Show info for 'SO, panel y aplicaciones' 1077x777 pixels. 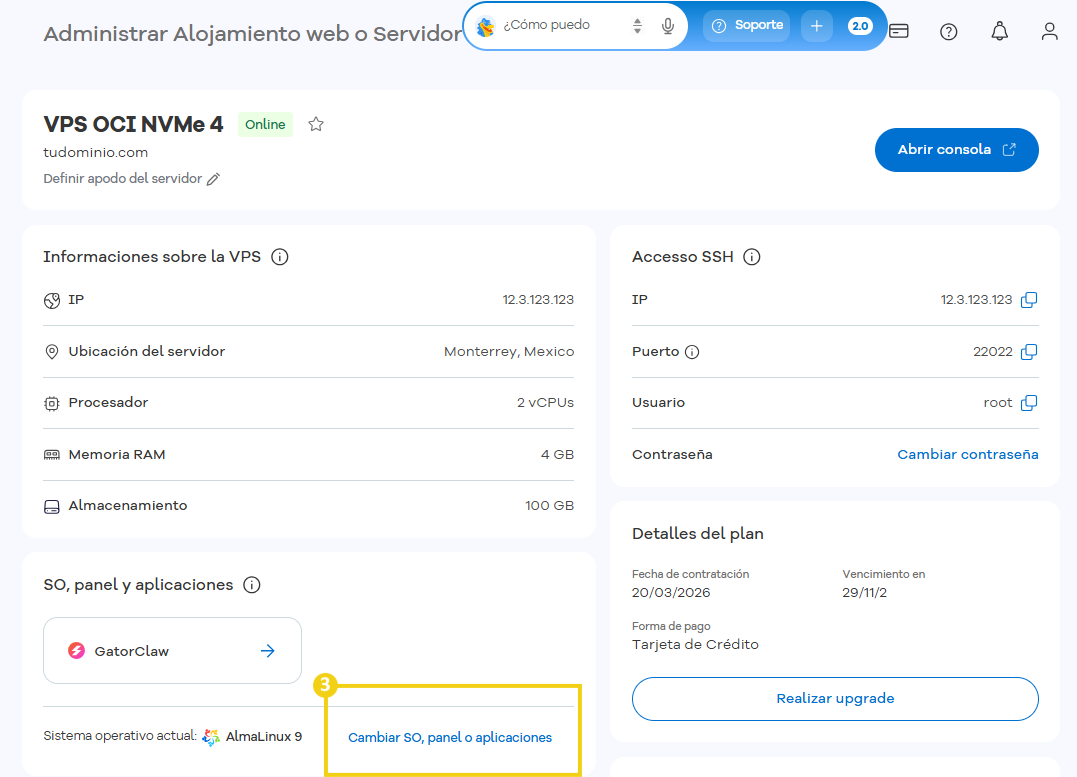pyautogui.click(x=252, y=585)
